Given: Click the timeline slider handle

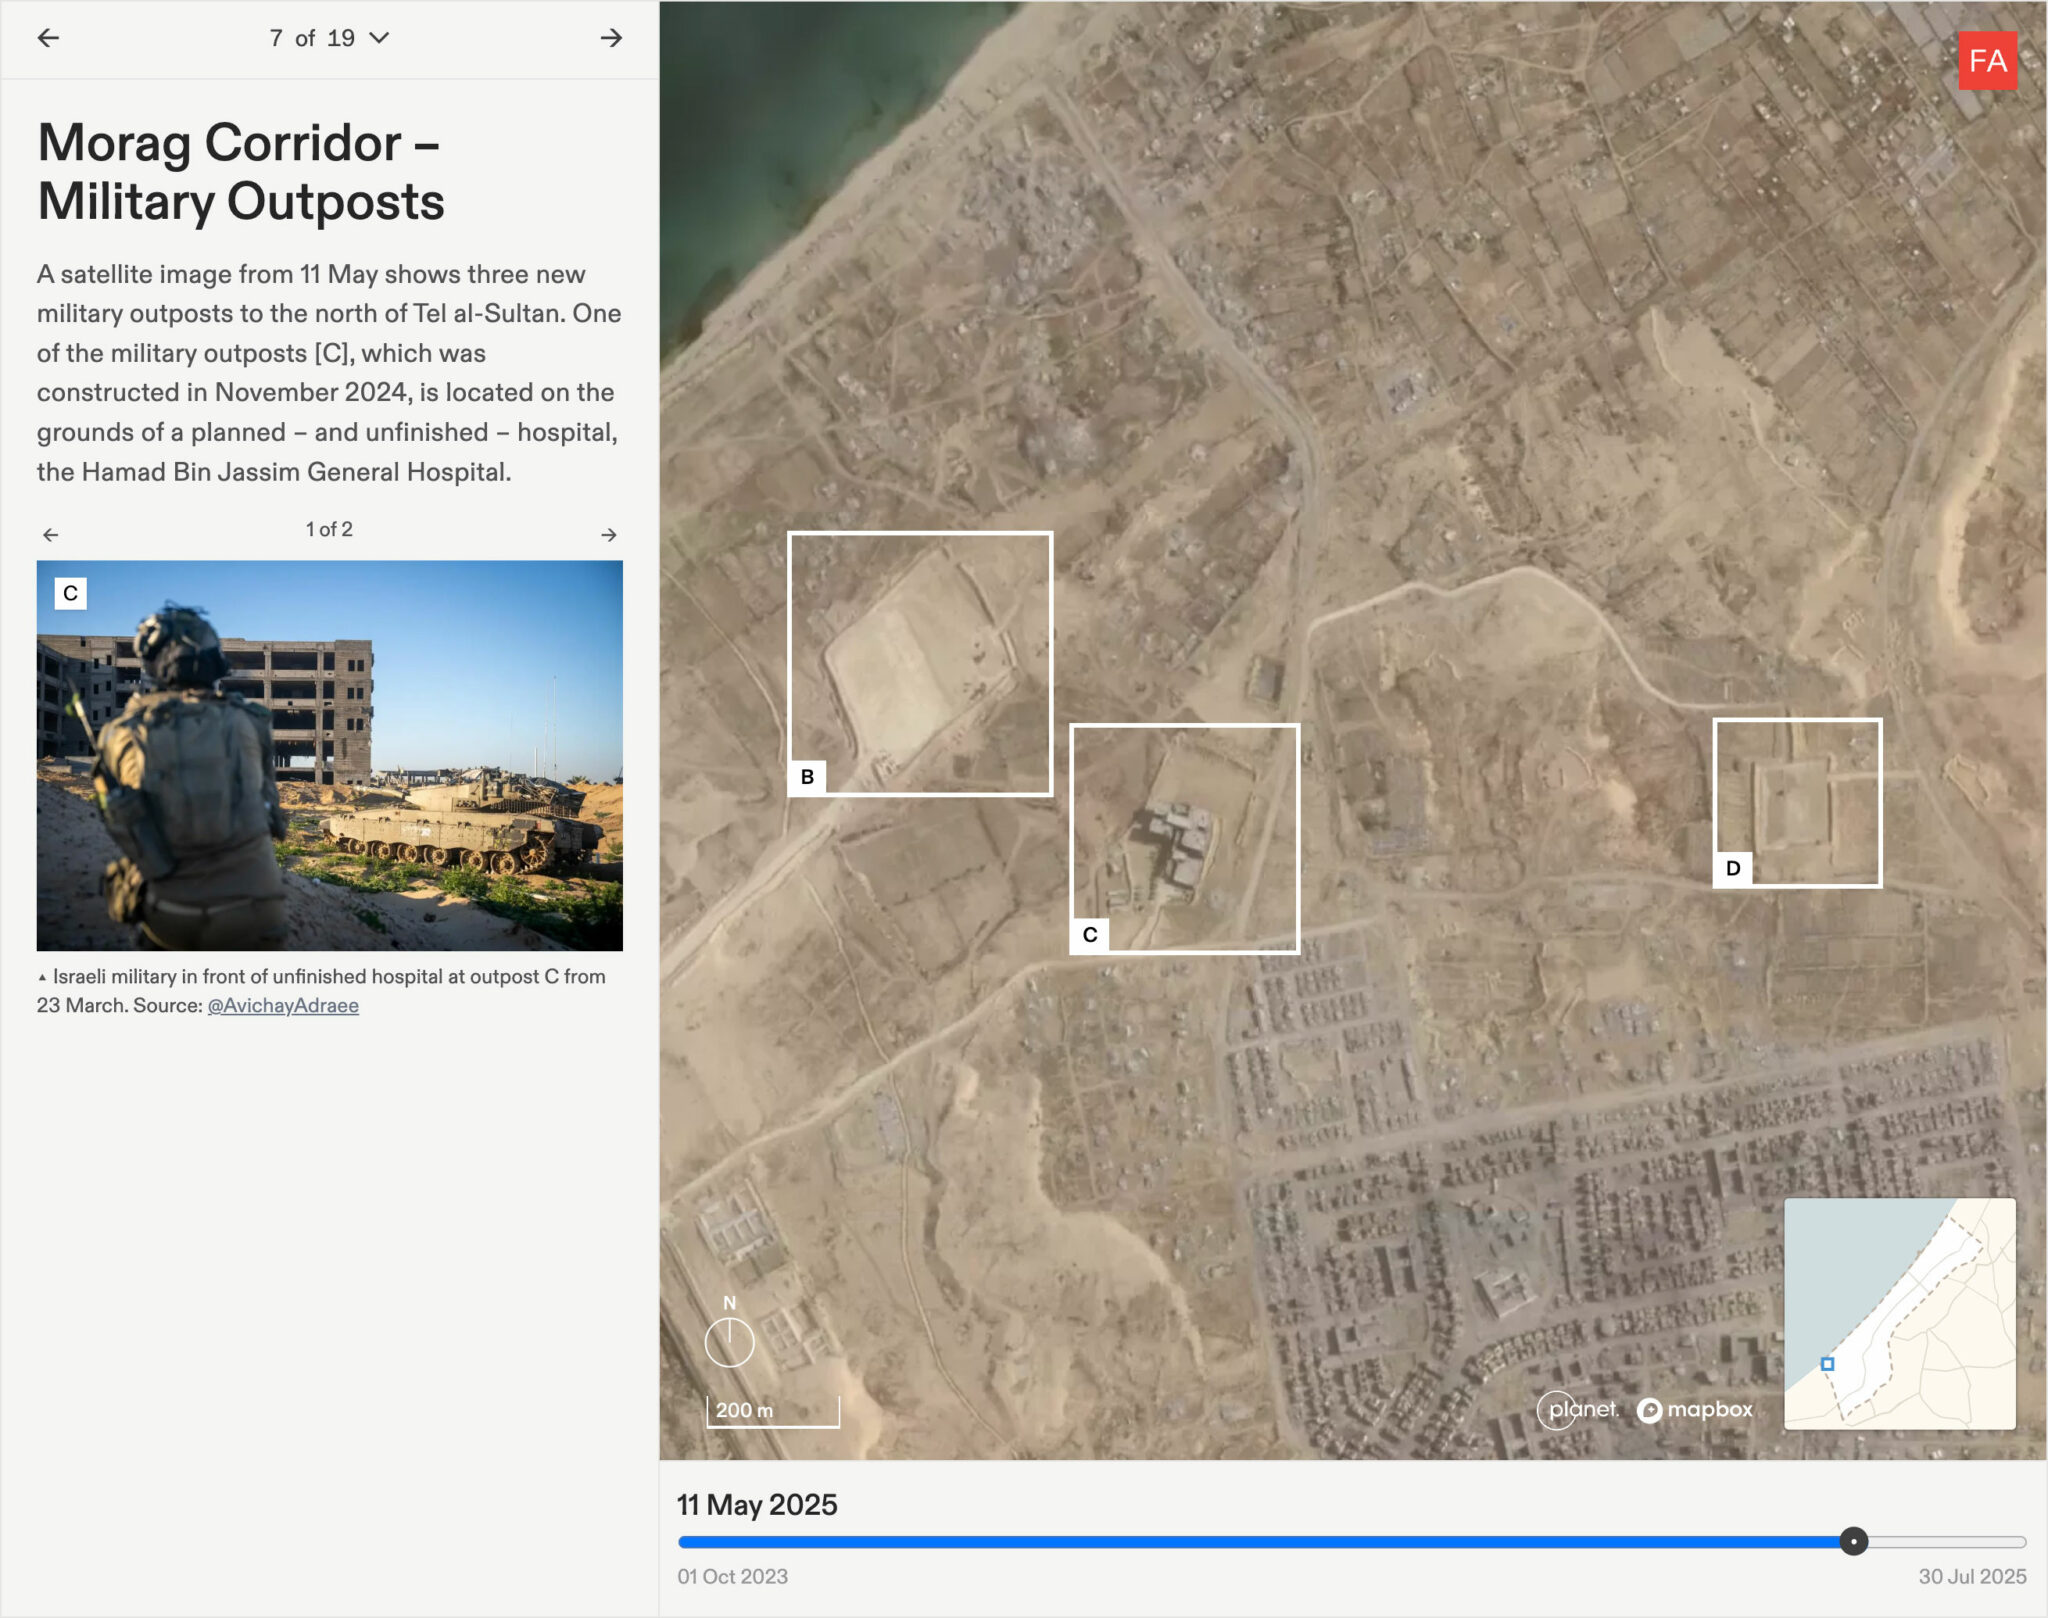Looking at the screenshot, I should (x=1853, y=1542).
